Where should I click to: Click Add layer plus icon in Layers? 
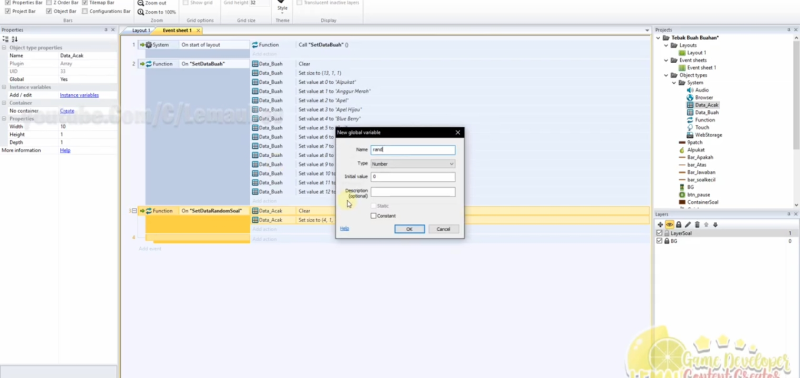tap(660, 224)
